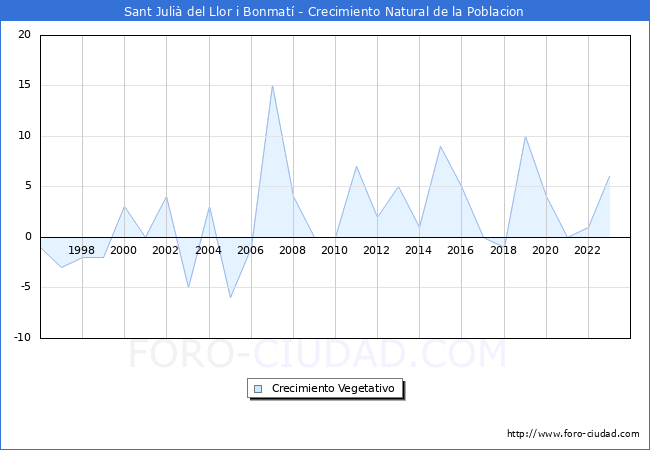The height and width of the screenshot is (450, 650).
Task: Click the 20 label on the y-axis
Action: click(24, 35)
